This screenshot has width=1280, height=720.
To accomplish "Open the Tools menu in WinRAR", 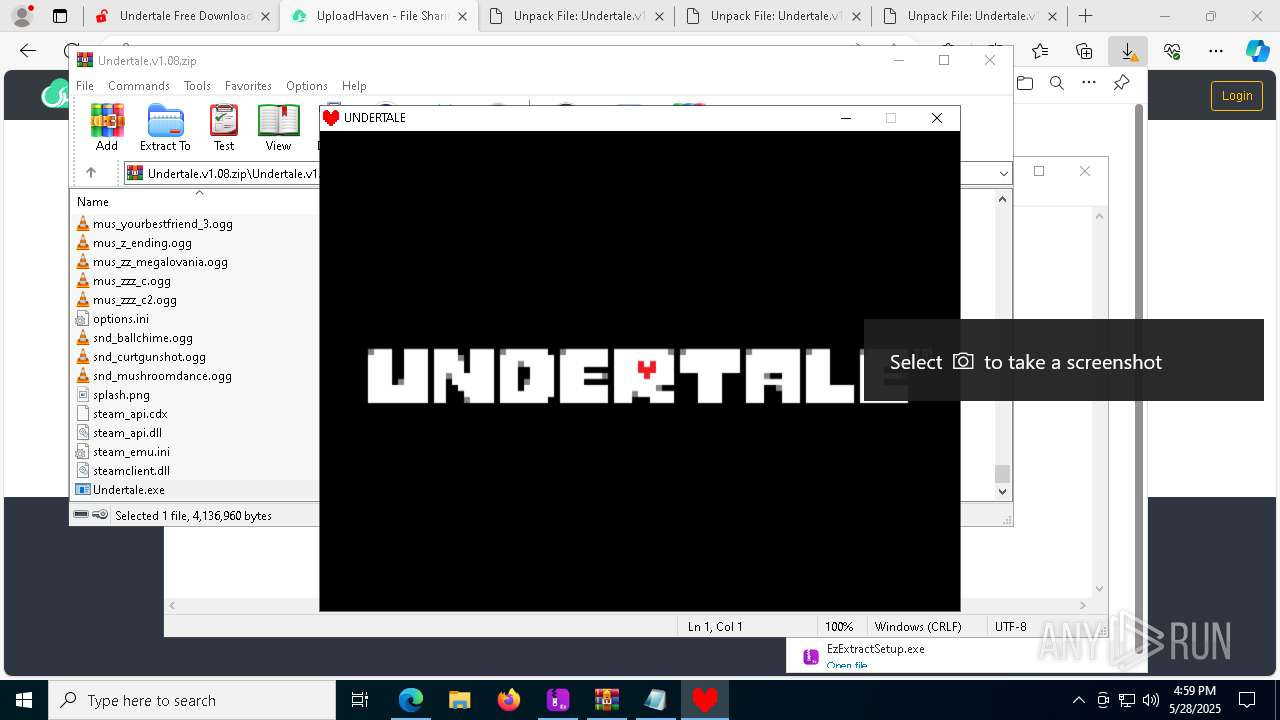I will tap(197, 86).
